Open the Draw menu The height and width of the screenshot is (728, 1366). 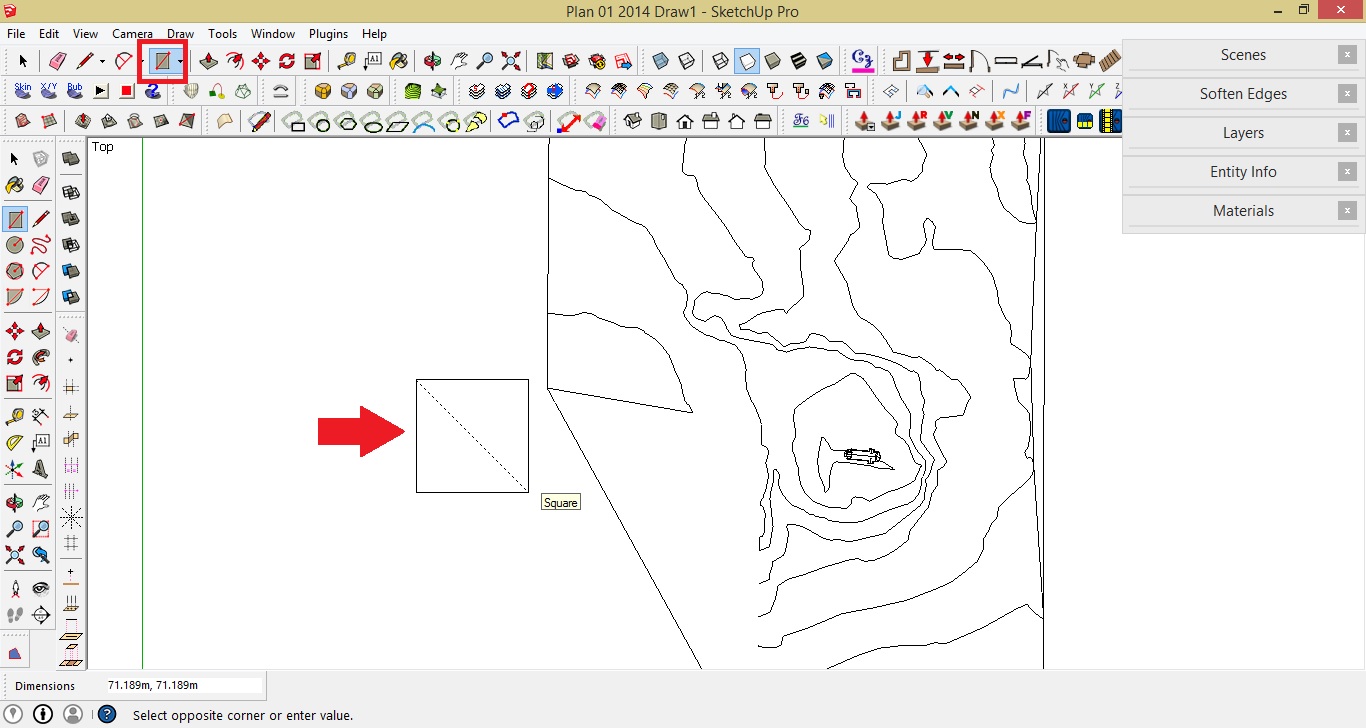coord(181,33)
